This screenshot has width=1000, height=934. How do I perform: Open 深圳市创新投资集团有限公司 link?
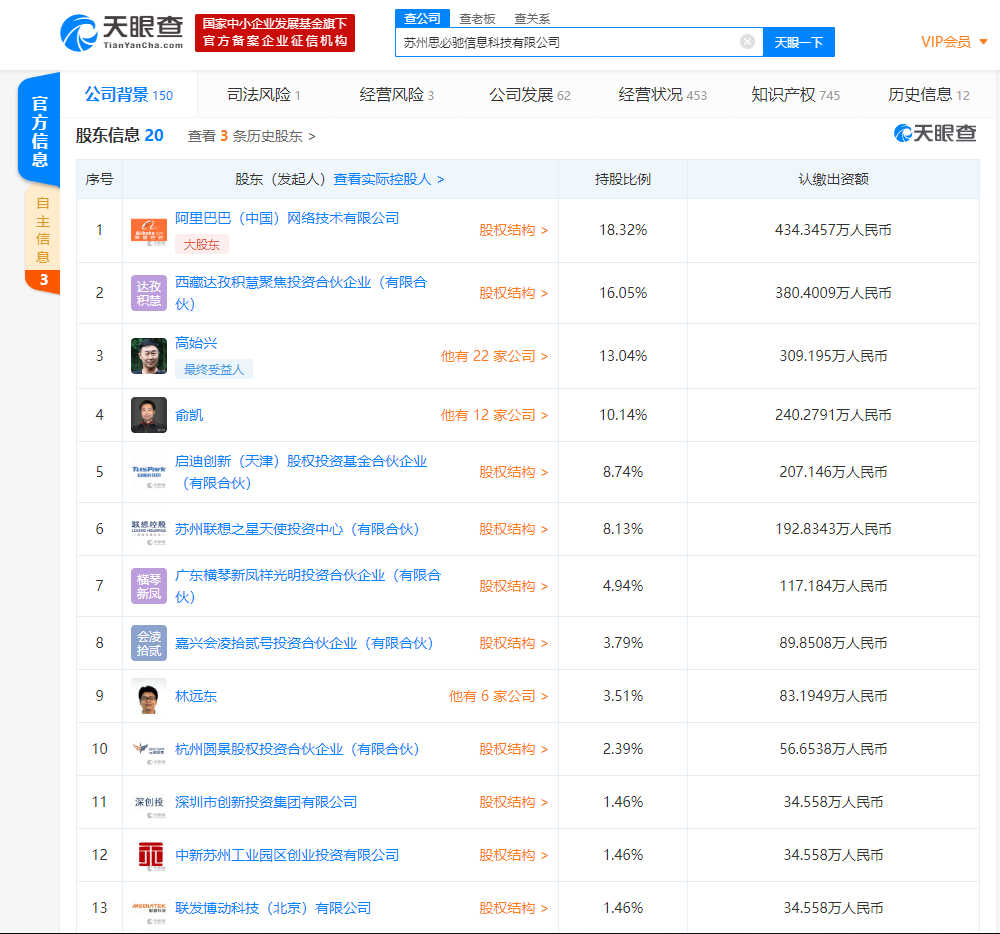(x=266, y=802)
